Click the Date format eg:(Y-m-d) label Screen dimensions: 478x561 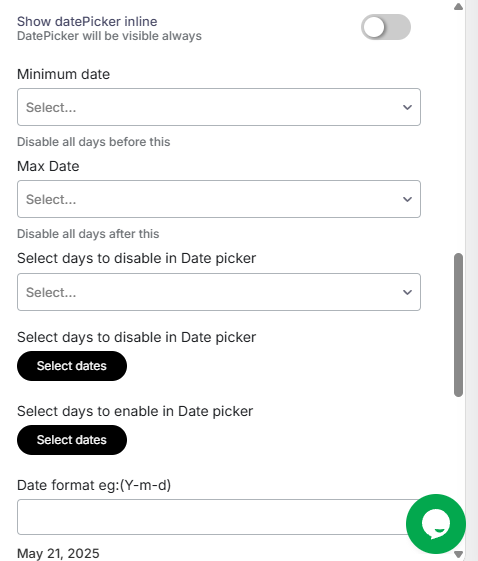(94, 486)
